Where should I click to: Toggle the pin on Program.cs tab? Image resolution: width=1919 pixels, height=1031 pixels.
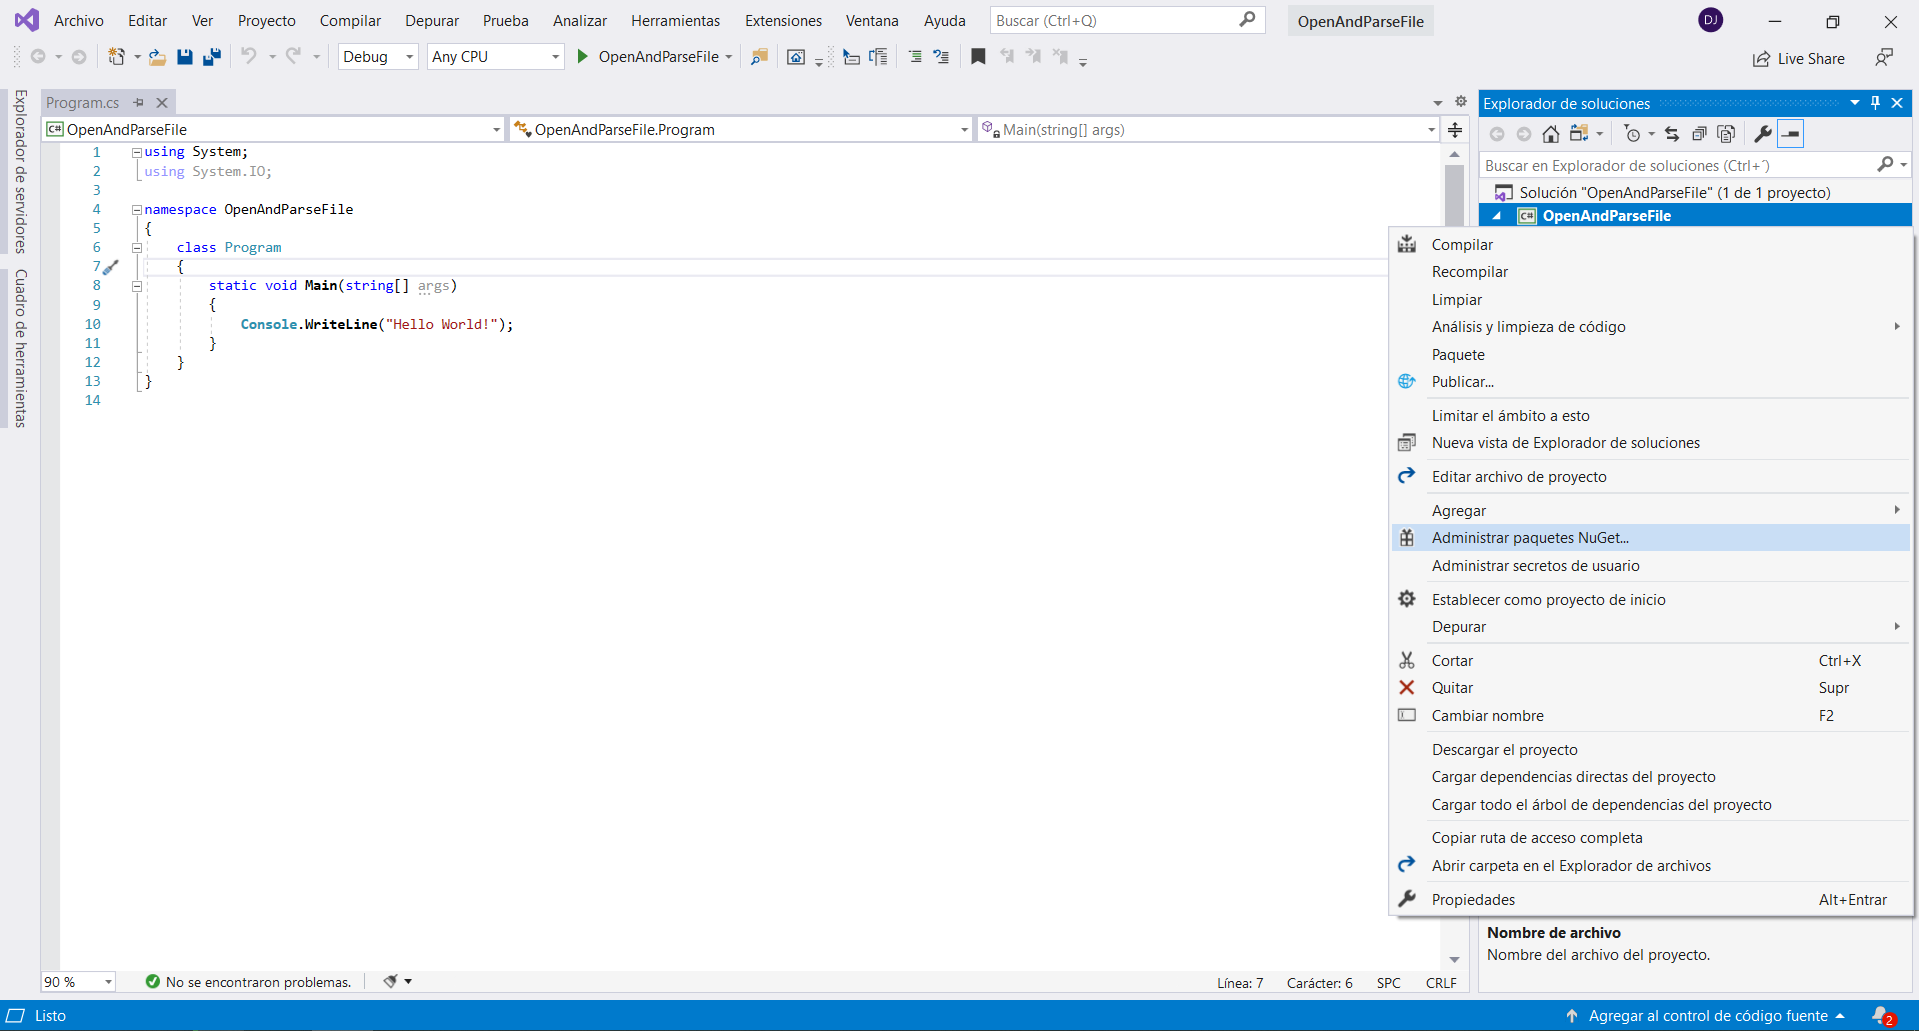139,102
